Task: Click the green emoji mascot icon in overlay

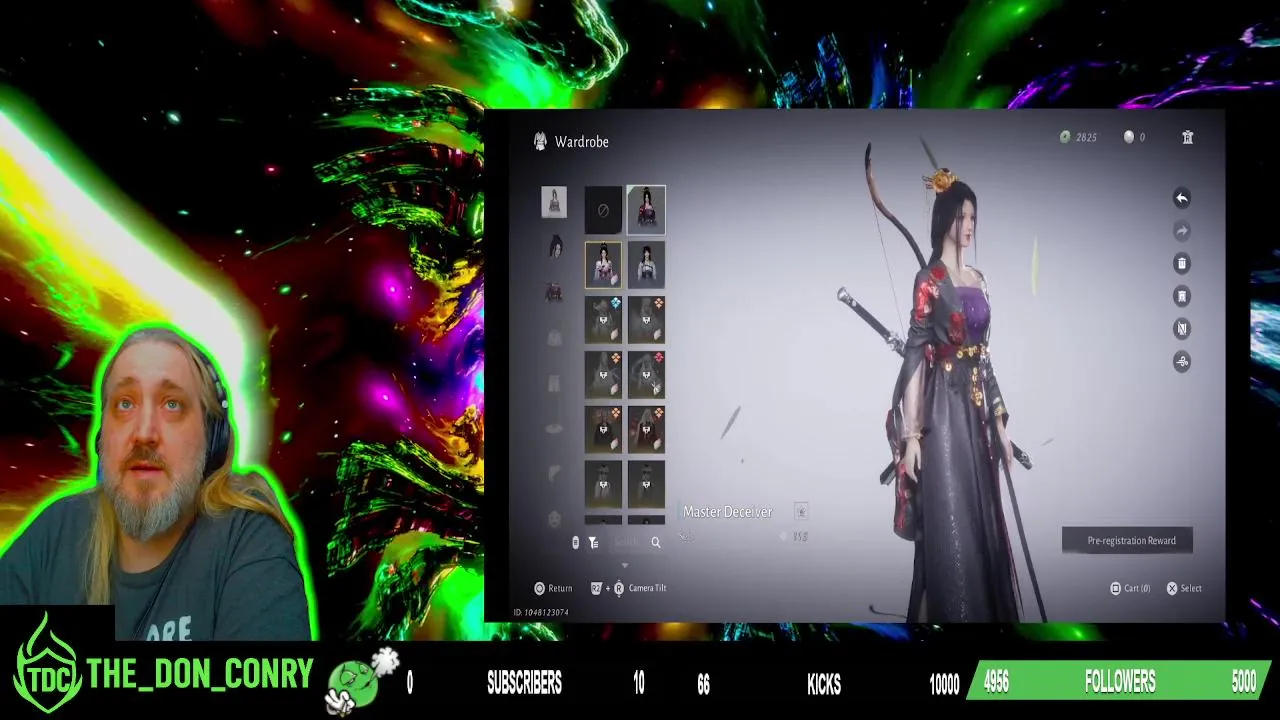Action: pyautogui.click(x=360, y=681)
